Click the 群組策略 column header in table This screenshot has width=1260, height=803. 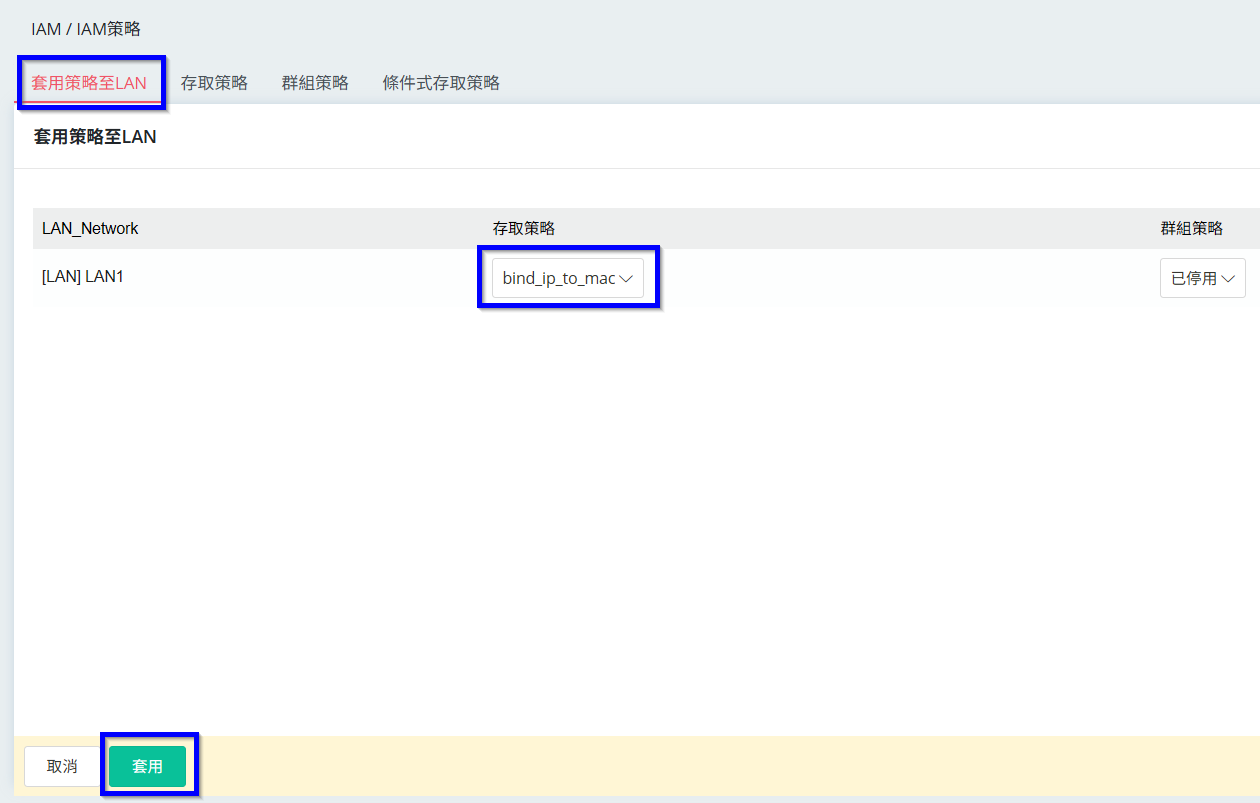(1191, 228)
